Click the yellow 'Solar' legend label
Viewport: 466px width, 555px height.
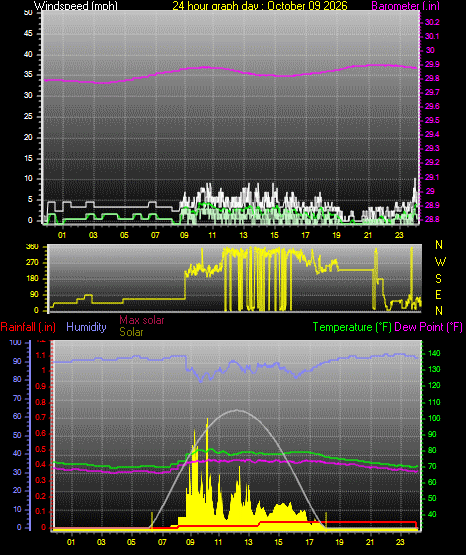coord(131,332)
